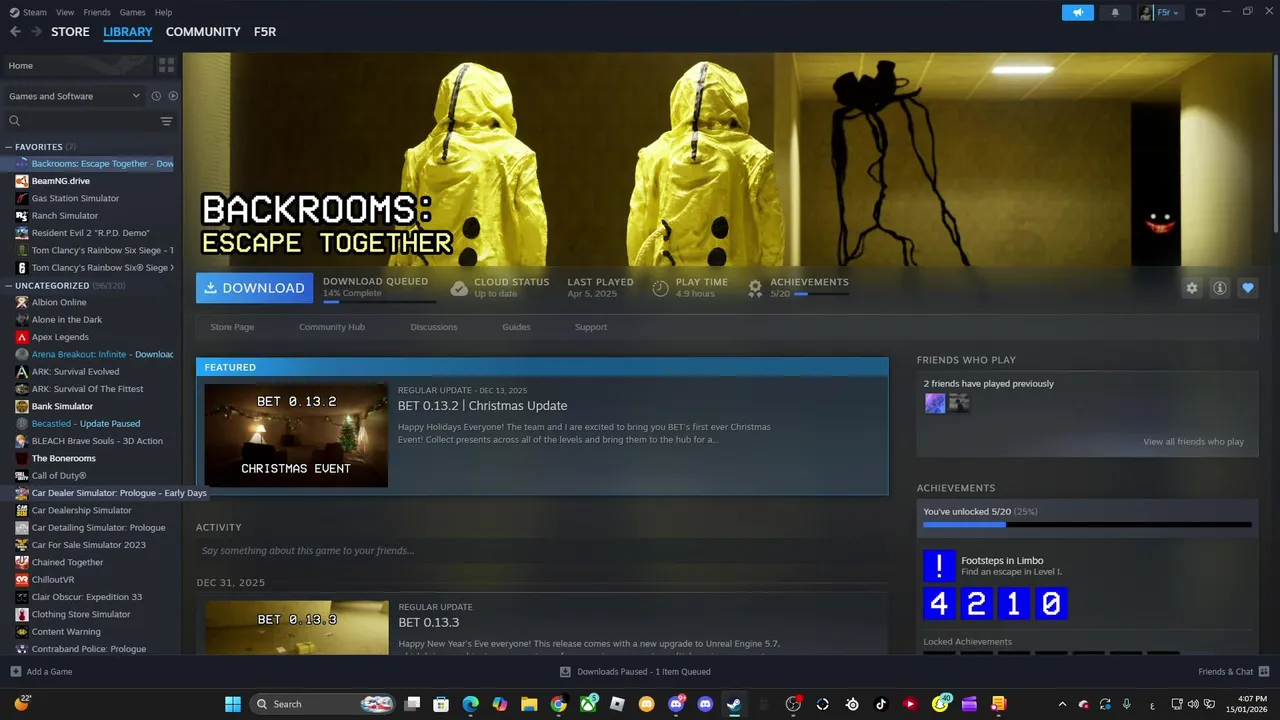Select BeamNG.drive in library
The height and width of the screenshot is (720, 1280).
point(60,181)
